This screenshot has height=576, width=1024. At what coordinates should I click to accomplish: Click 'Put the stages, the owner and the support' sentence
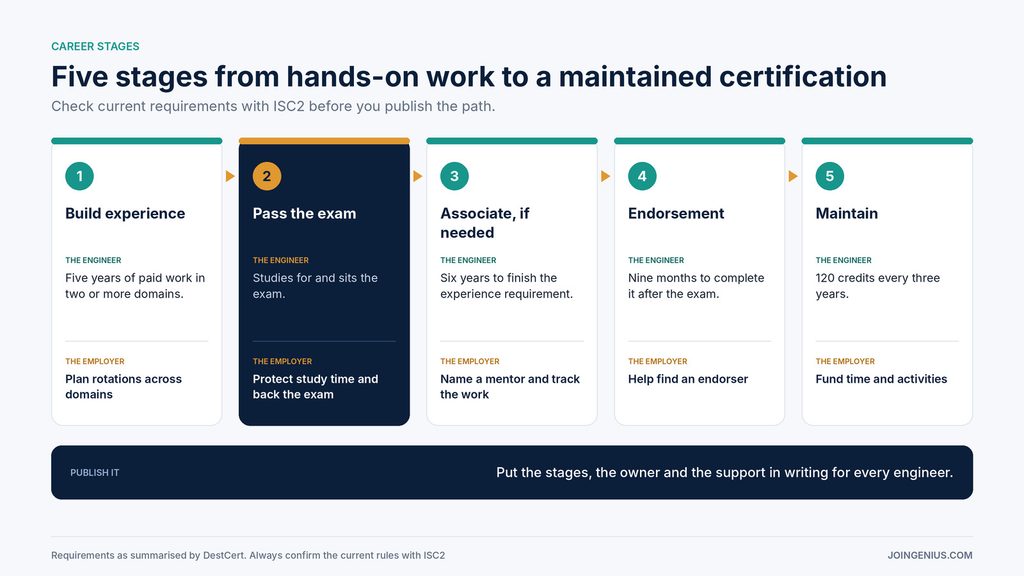click(x=724, y=472)
